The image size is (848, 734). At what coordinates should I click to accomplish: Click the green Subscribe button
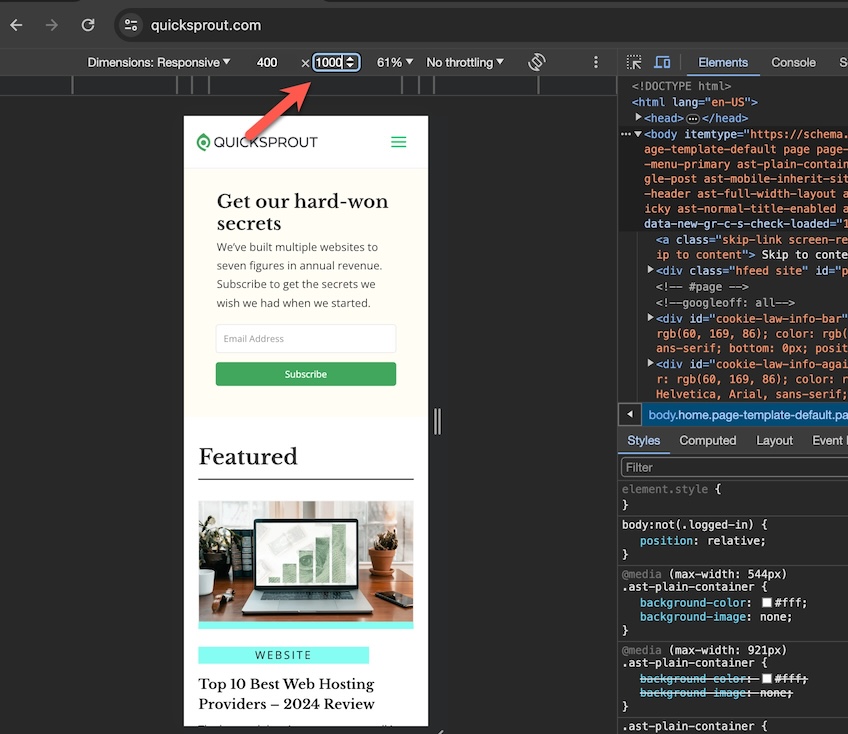coord(306,374)
